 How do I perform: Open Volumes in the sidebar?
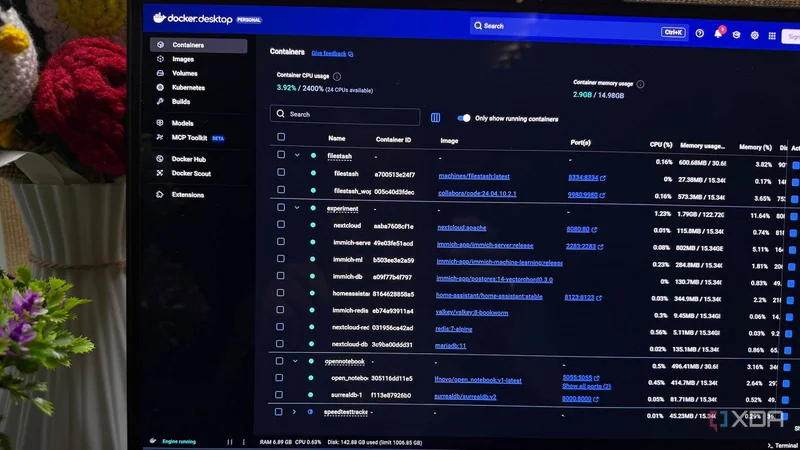(184, 73)
